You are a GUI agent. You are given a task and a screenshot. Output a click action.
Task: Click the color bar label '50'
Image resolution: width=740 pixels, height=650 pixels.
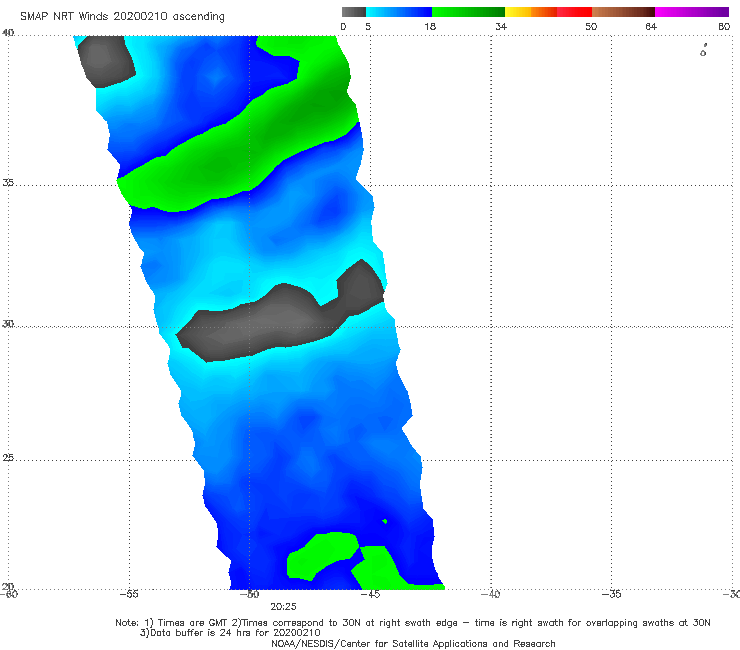click(591, 26)
